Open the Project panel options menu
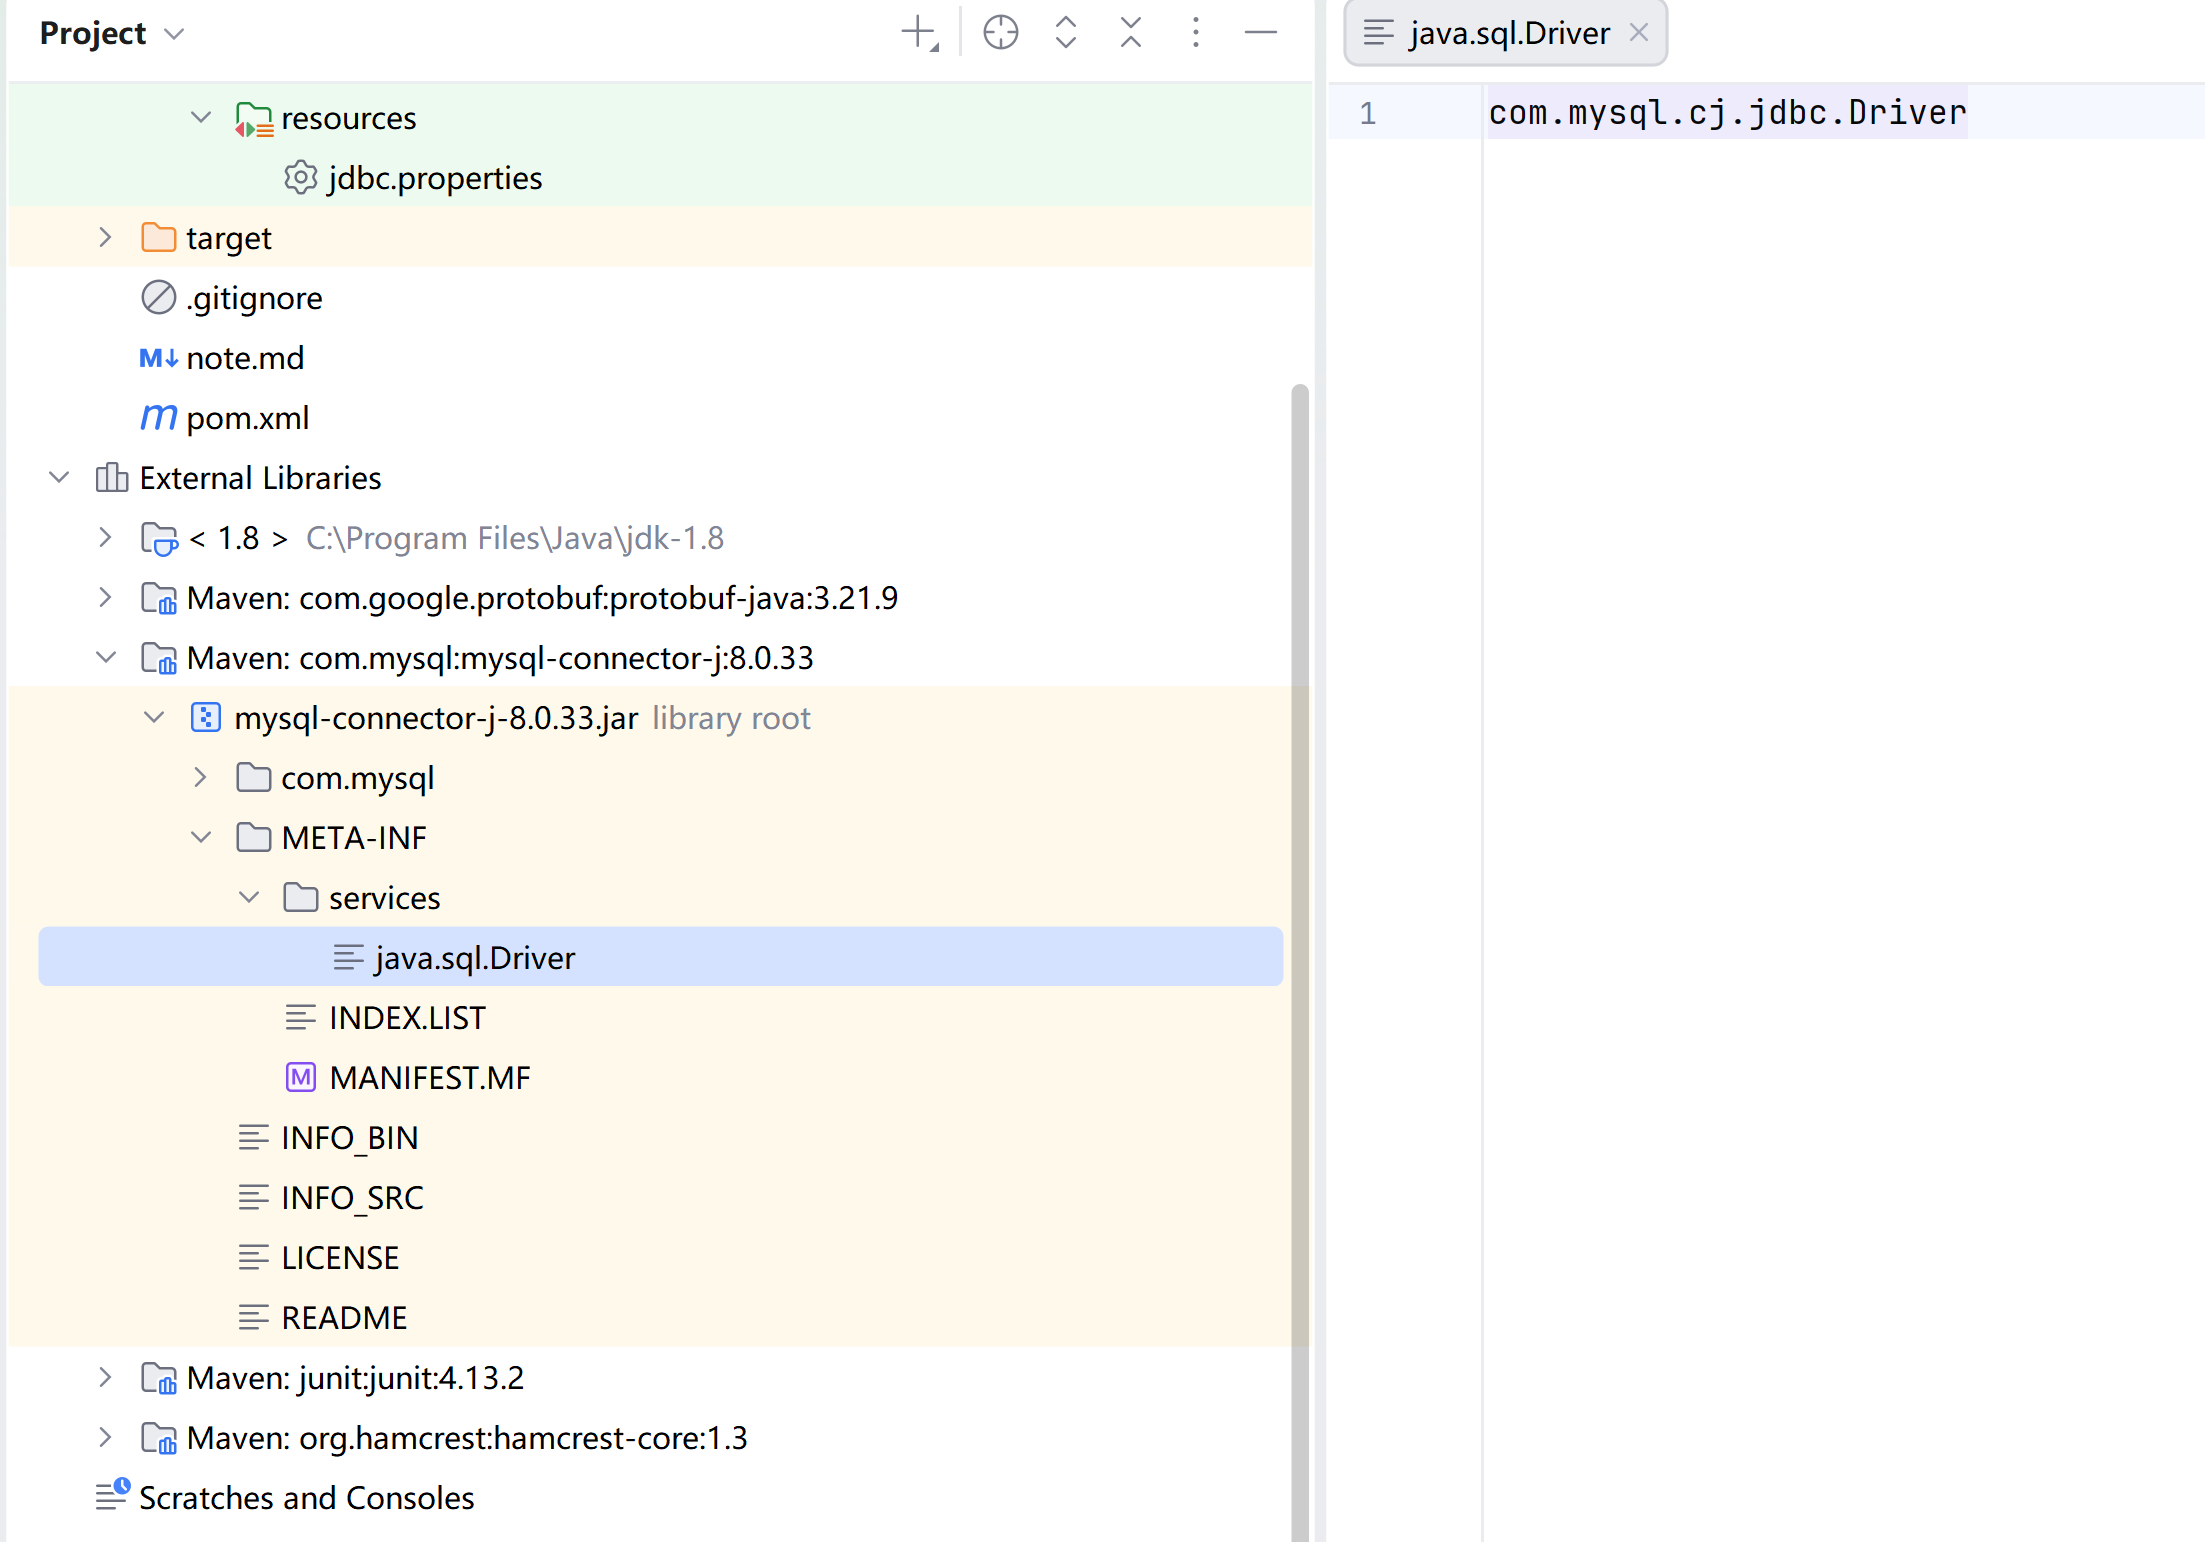 click(x=1196, y=33)
